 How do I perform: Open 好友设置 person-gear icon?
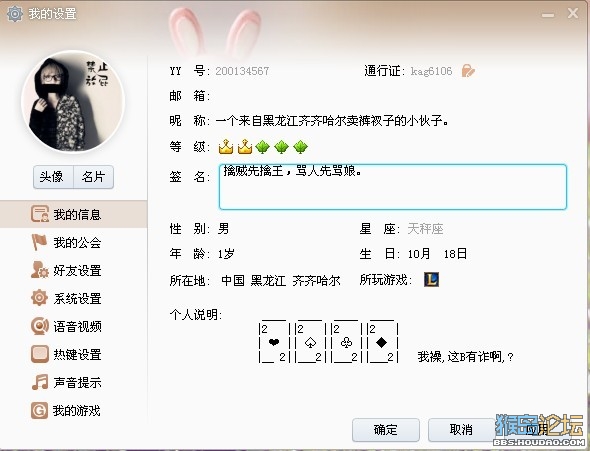coord(40,270)
